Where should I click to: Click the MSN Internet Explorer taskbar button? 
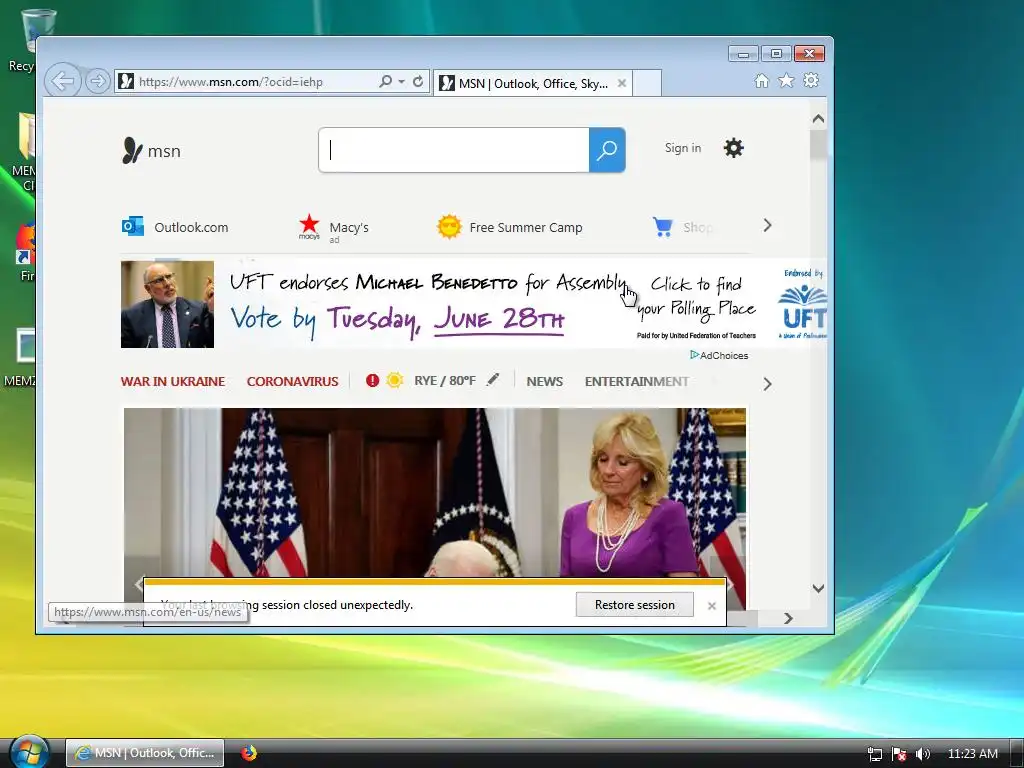[x=145, y=753]
